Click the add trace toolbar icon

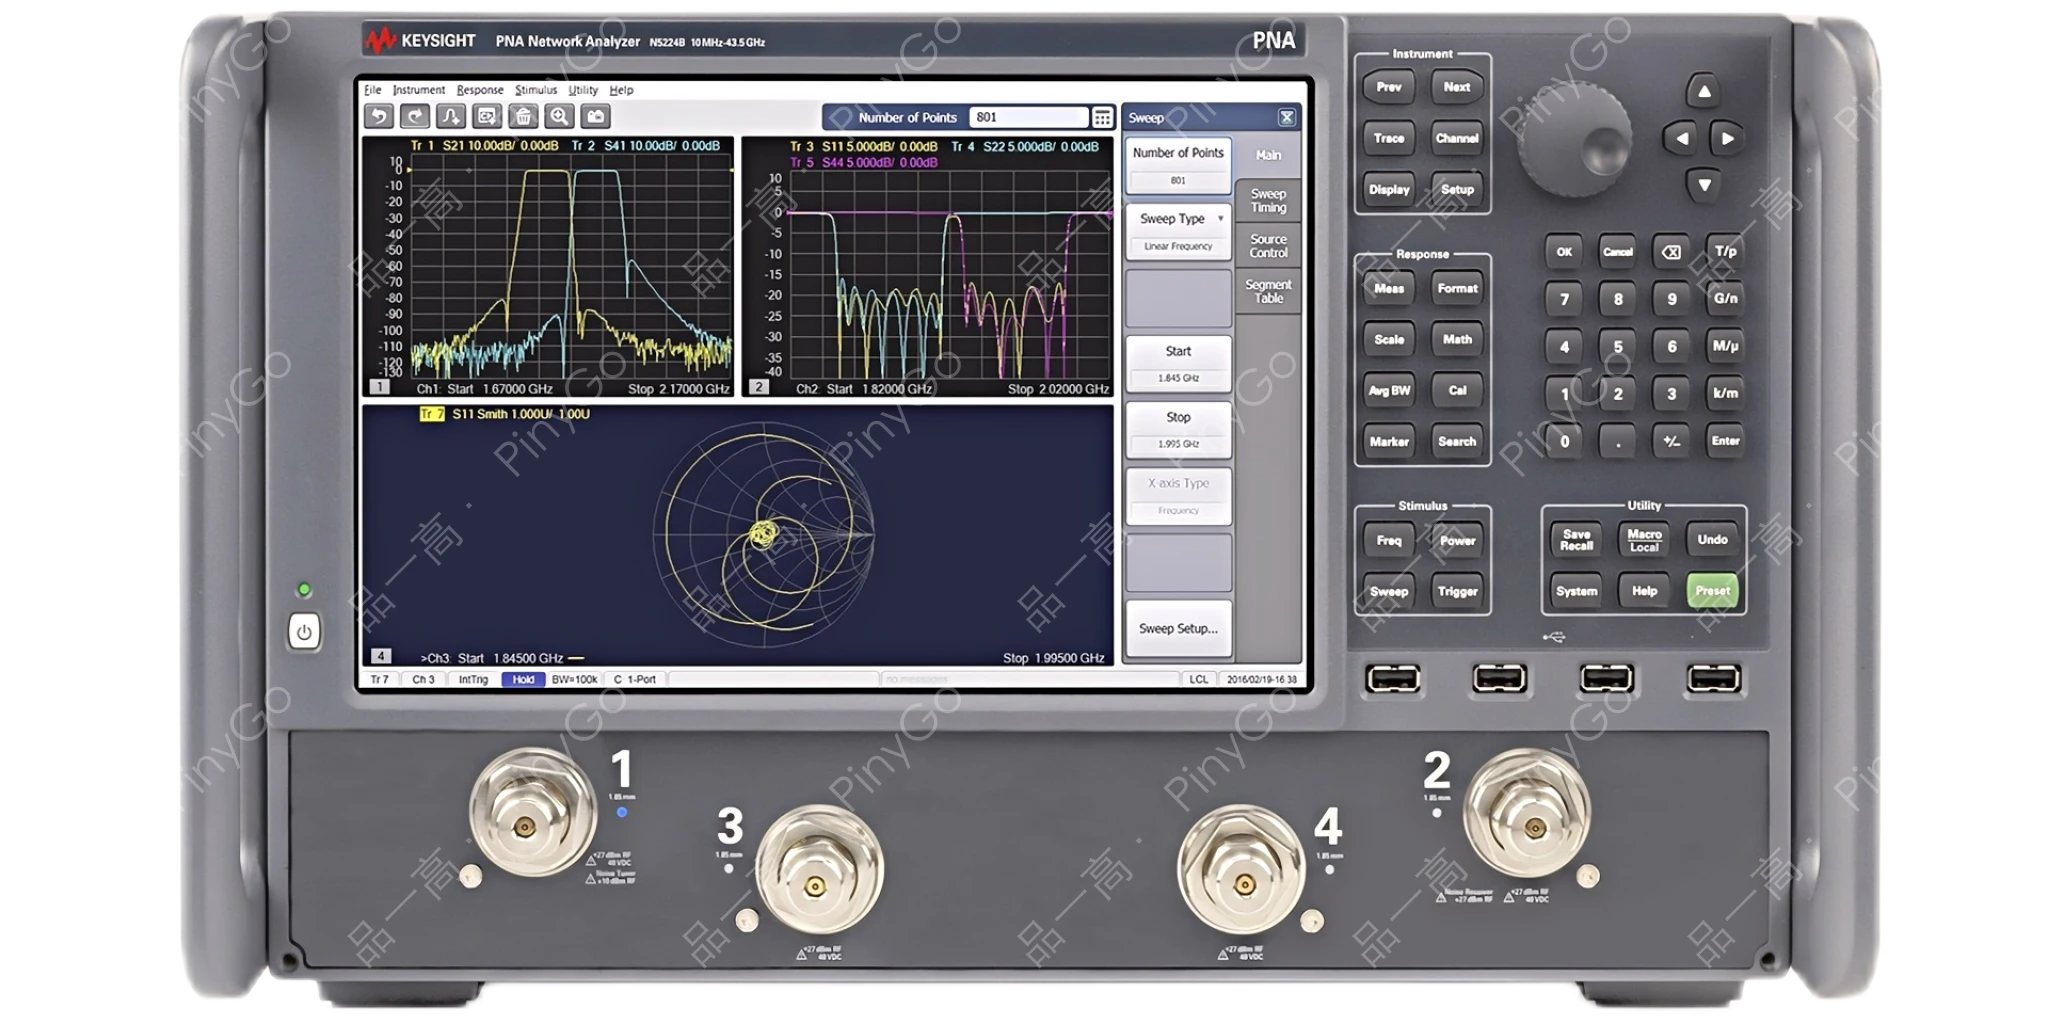[451, 117]
